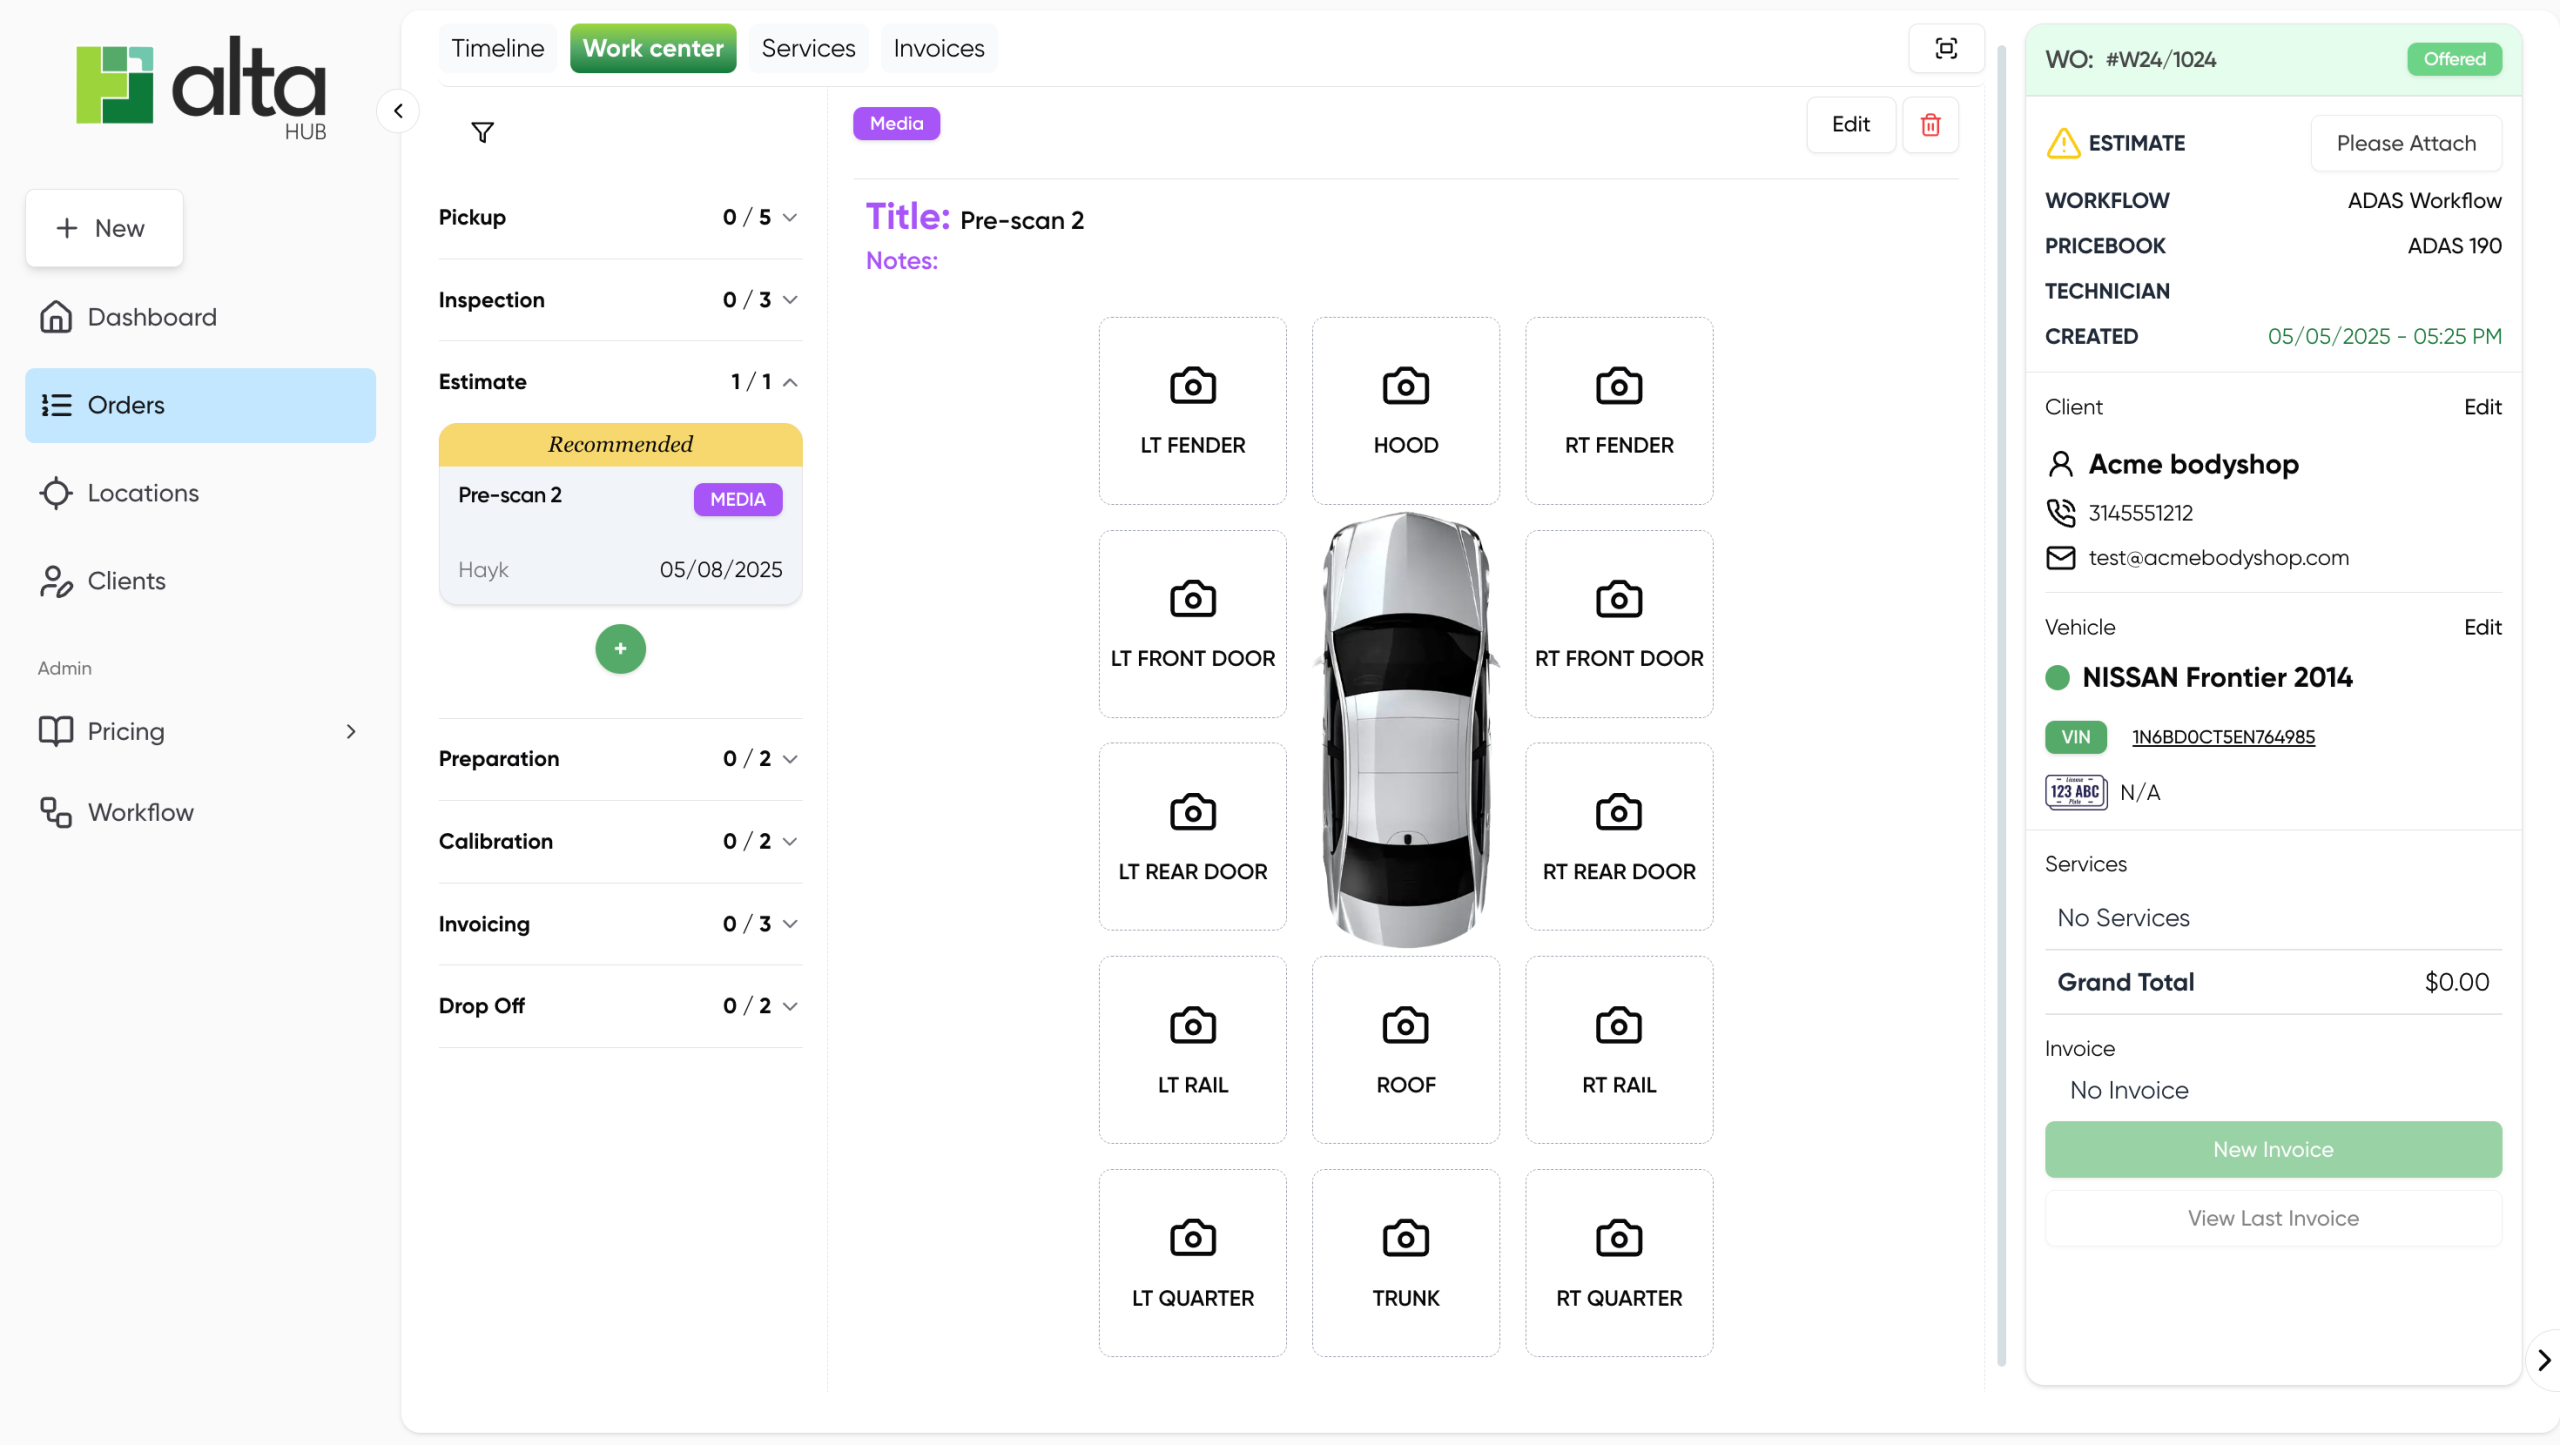Collapse sidebar with left chevron icon
Image resolution: width=2560 pixels, height=1445 pixels.
click(x=398, y=111)
